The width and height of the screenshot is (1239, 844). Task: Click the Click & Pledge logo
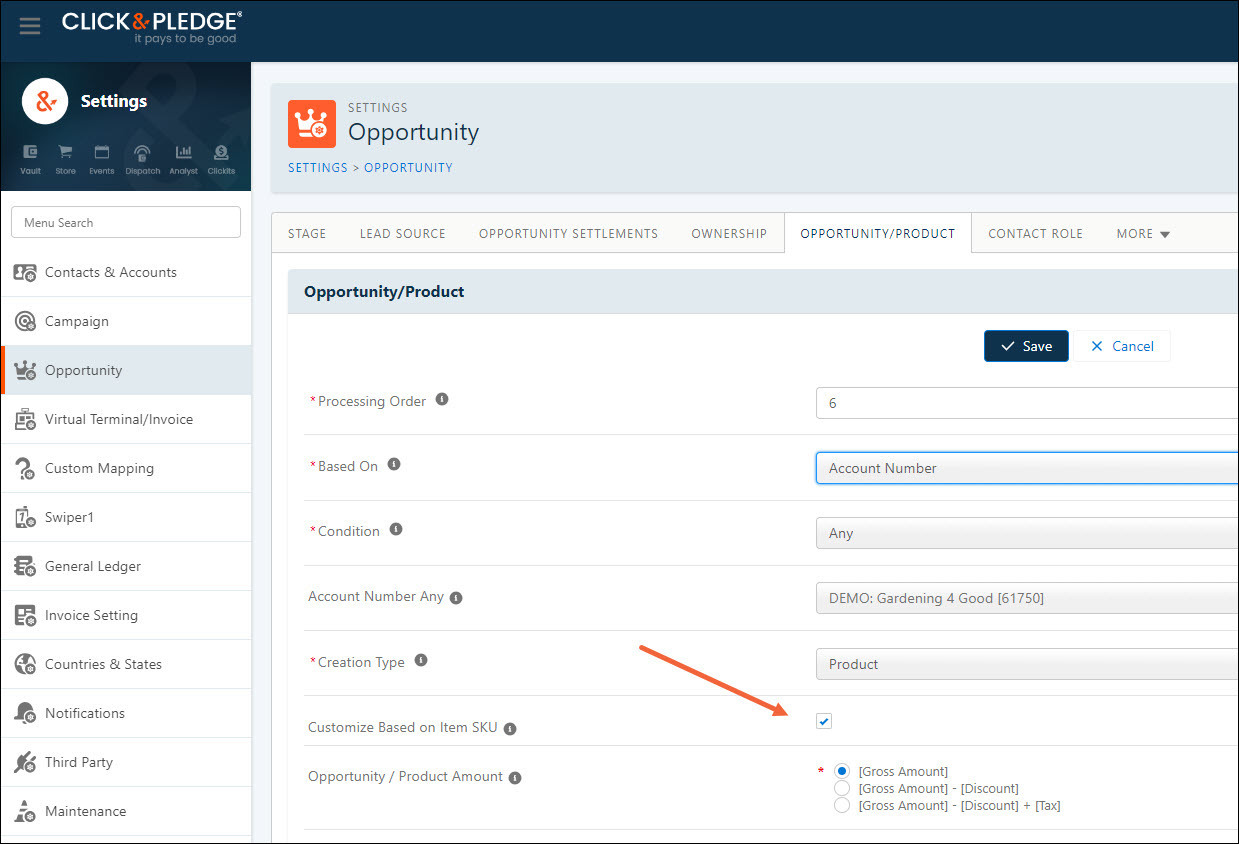coord(151,27)
